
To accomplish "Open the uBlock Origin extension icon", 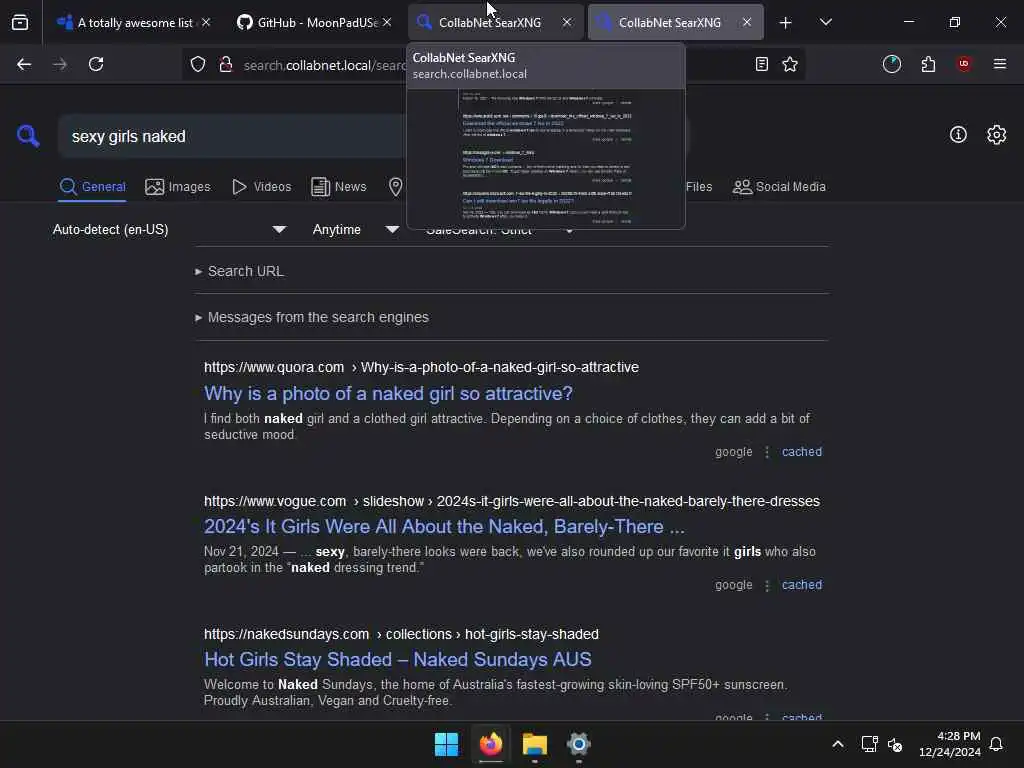I will tap(963, 64).
